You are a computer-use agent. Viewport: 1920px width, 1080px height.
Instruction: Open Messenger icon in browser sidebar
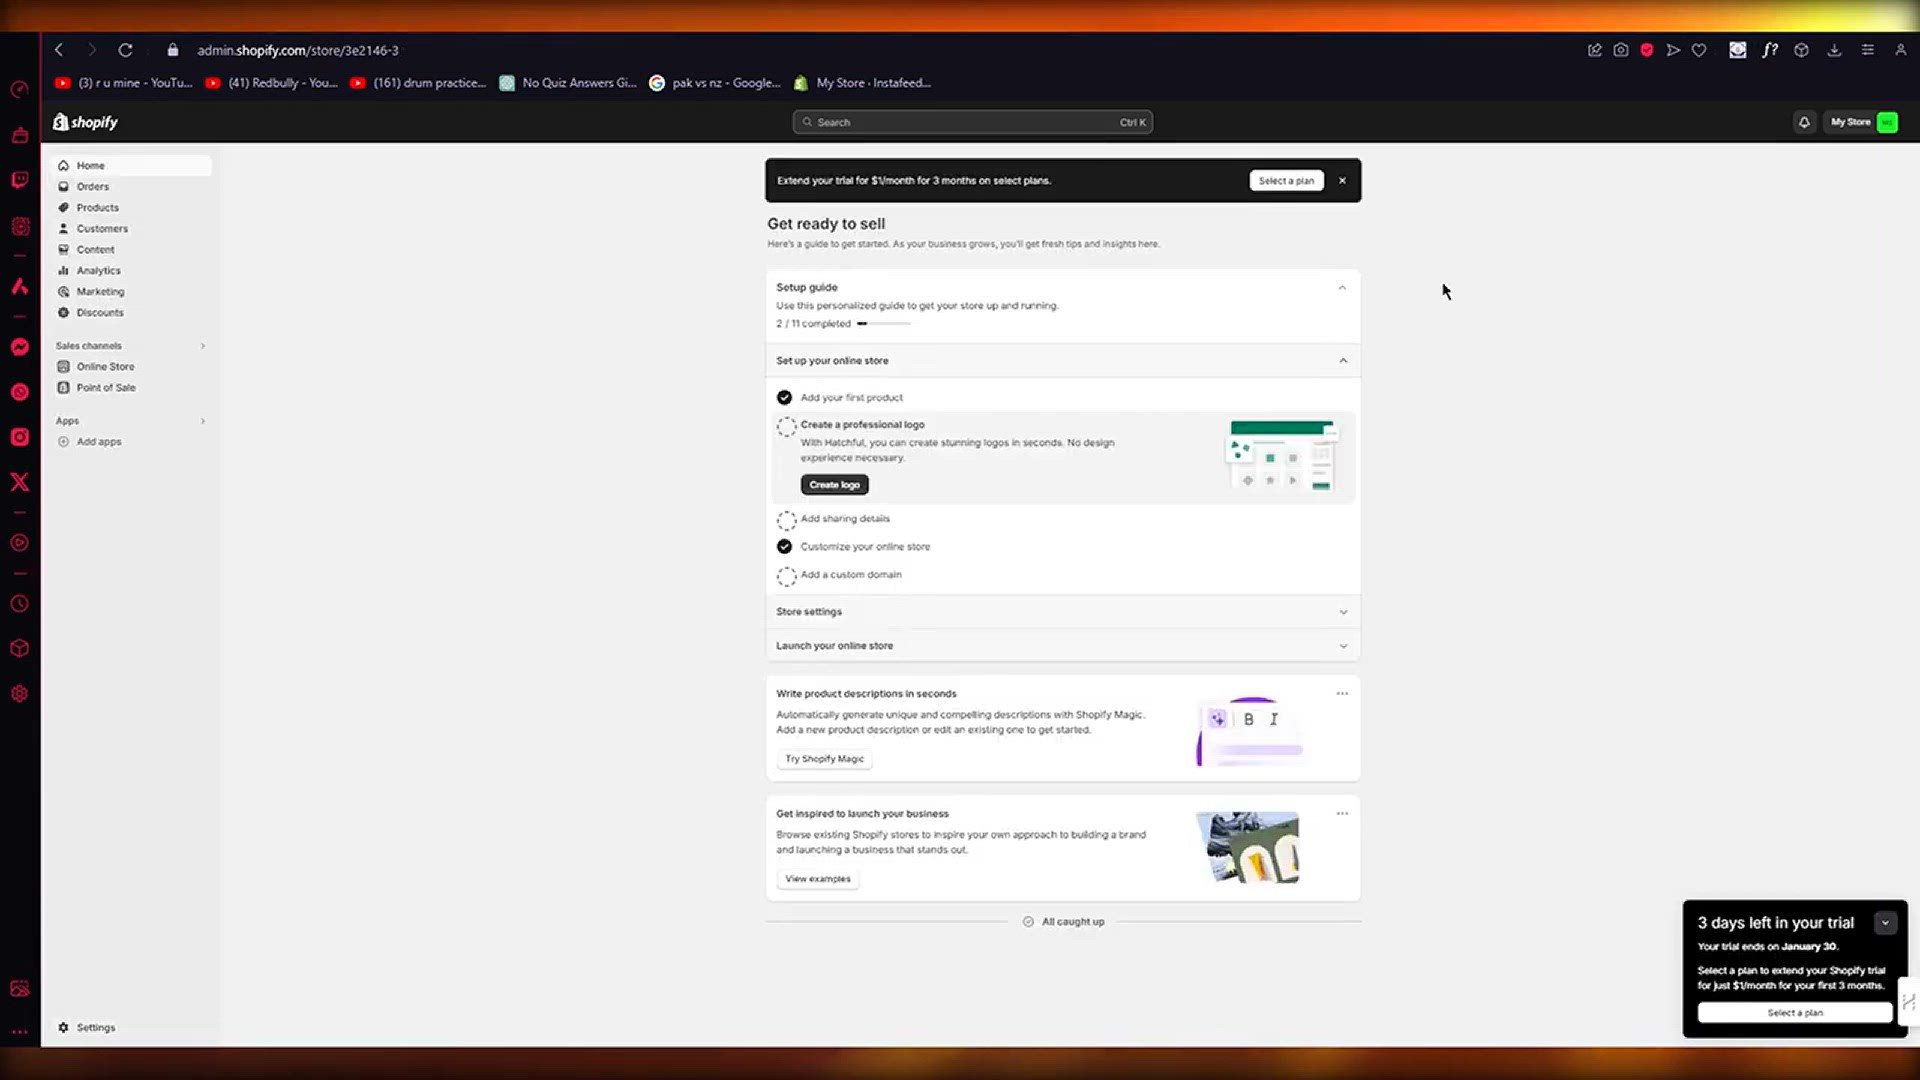[x=20, y=347]
